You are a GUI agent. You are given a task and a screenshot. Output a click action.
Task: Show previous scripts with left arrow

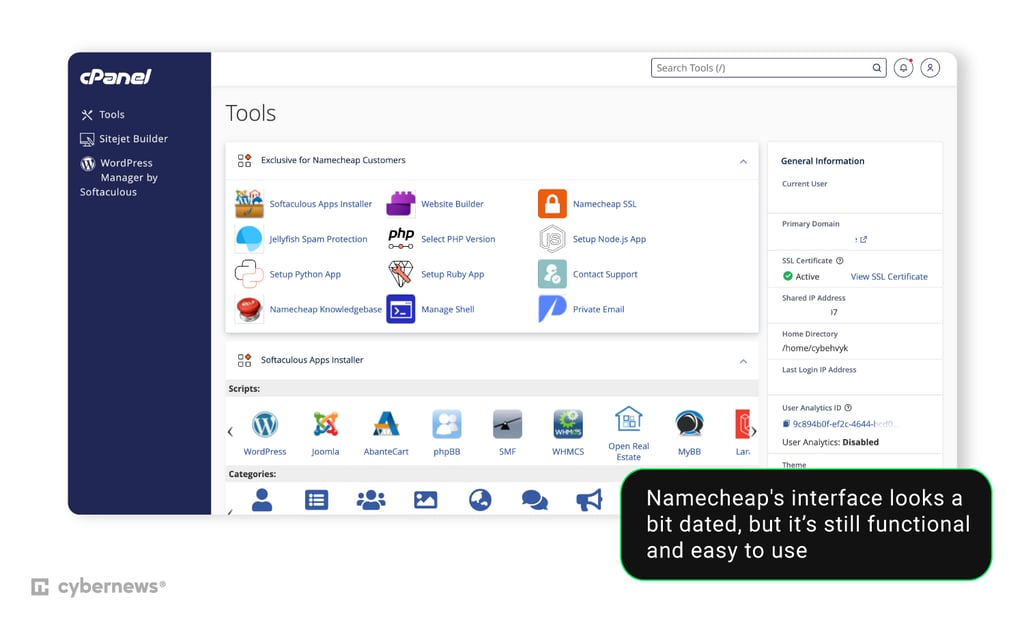point(230,432)
